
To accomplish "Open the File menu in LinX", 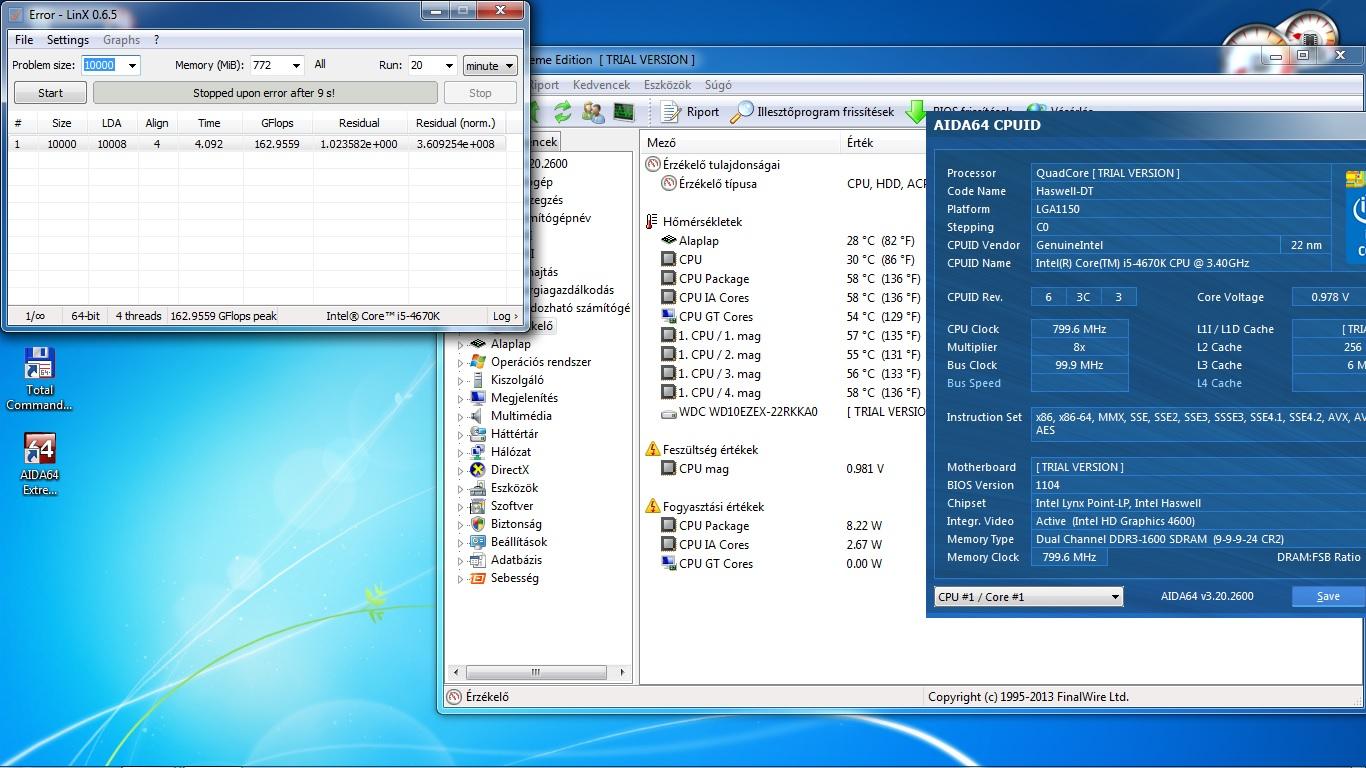I will pyautogui.click(x=24, y=40).
